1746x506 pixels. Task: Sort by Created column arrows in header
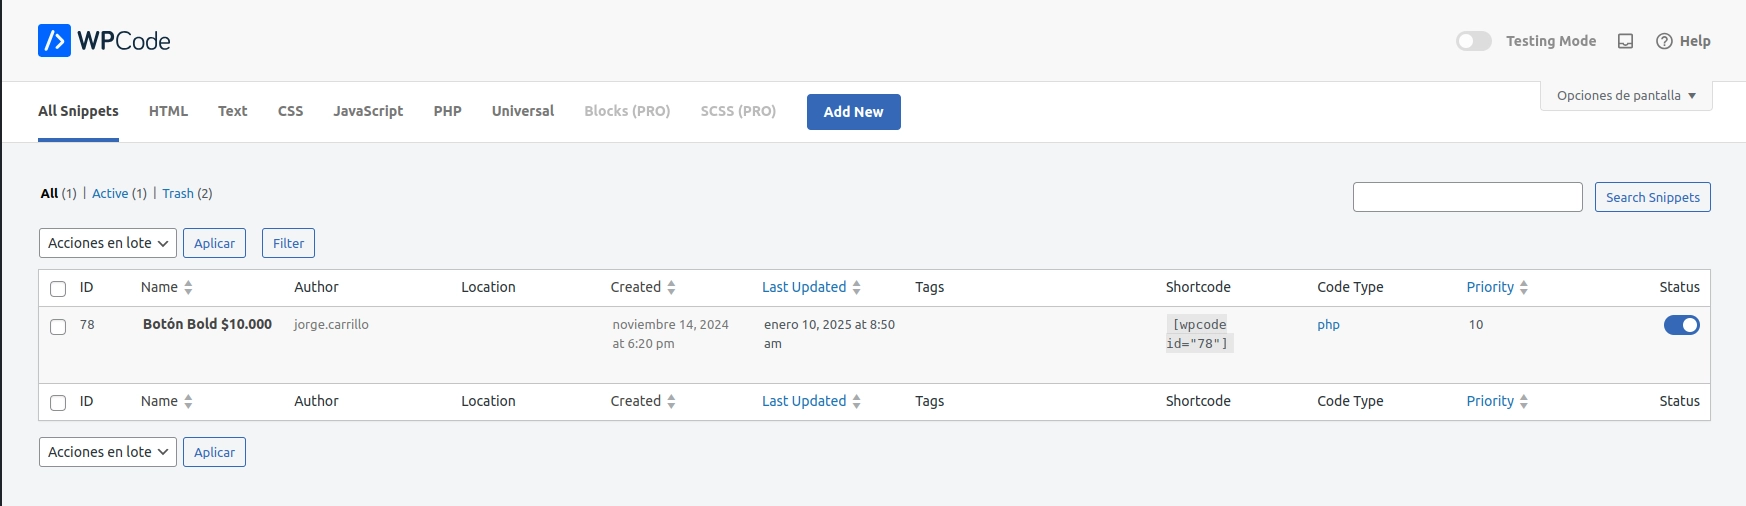point(671,288)
